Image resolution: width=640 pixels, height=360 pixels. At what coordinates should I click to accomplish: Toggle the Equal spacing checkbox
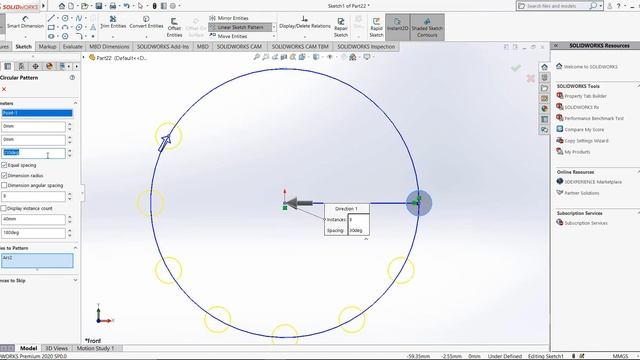4,165
